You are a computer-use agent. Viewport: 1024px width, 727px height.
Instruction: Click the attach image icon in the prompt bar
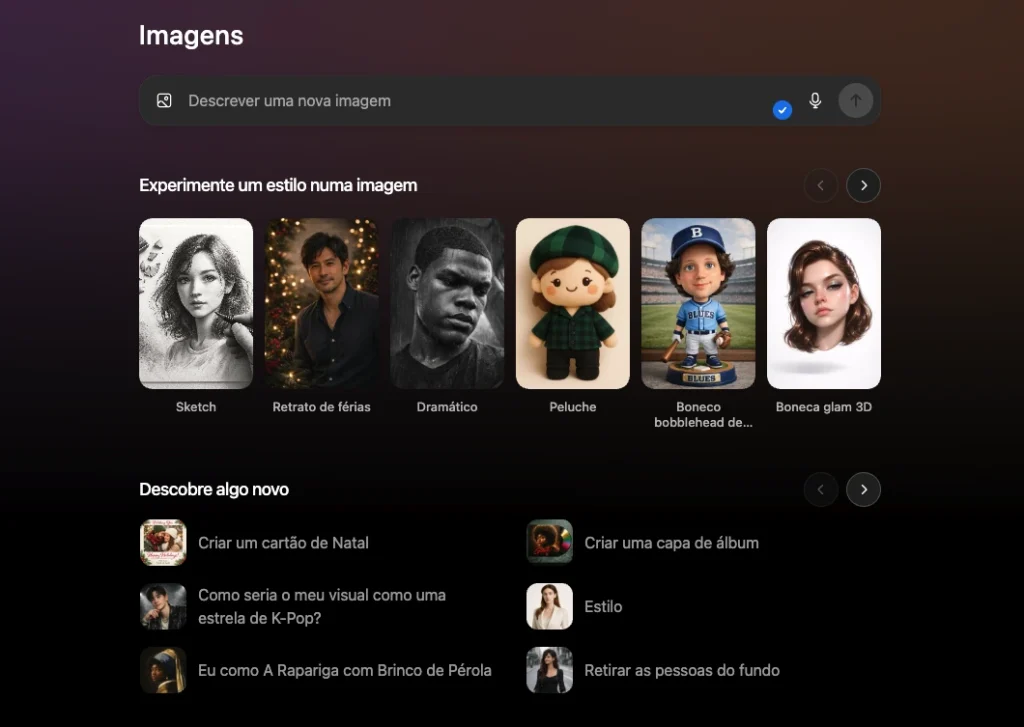click(x=163, y=100)
